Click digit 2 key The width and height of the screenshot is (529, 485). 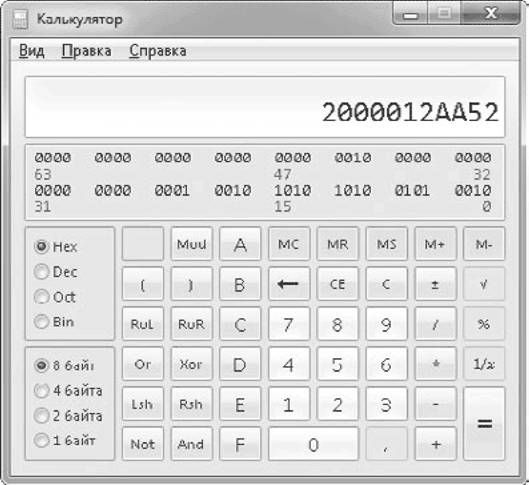click(x=338, y=404)
